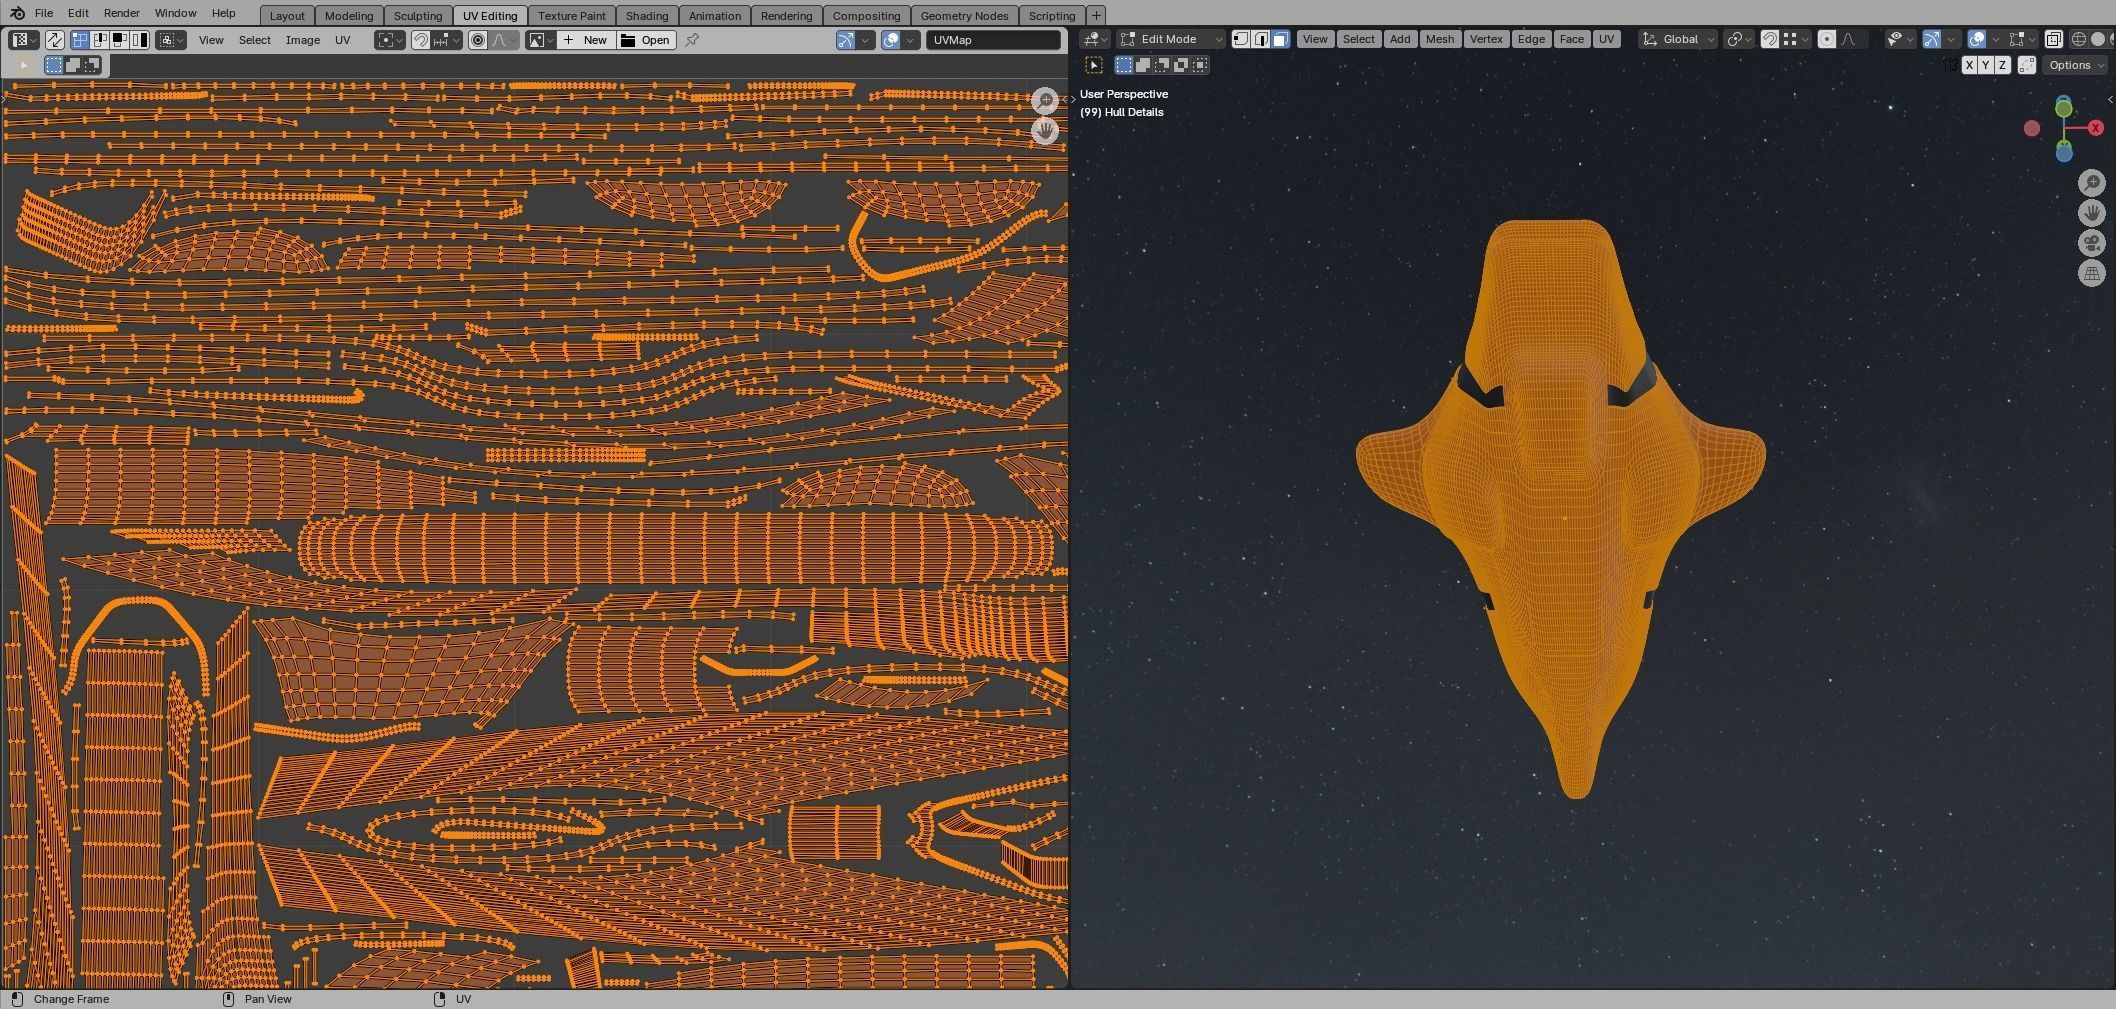Toggle the camera view

coord(2092,243)
